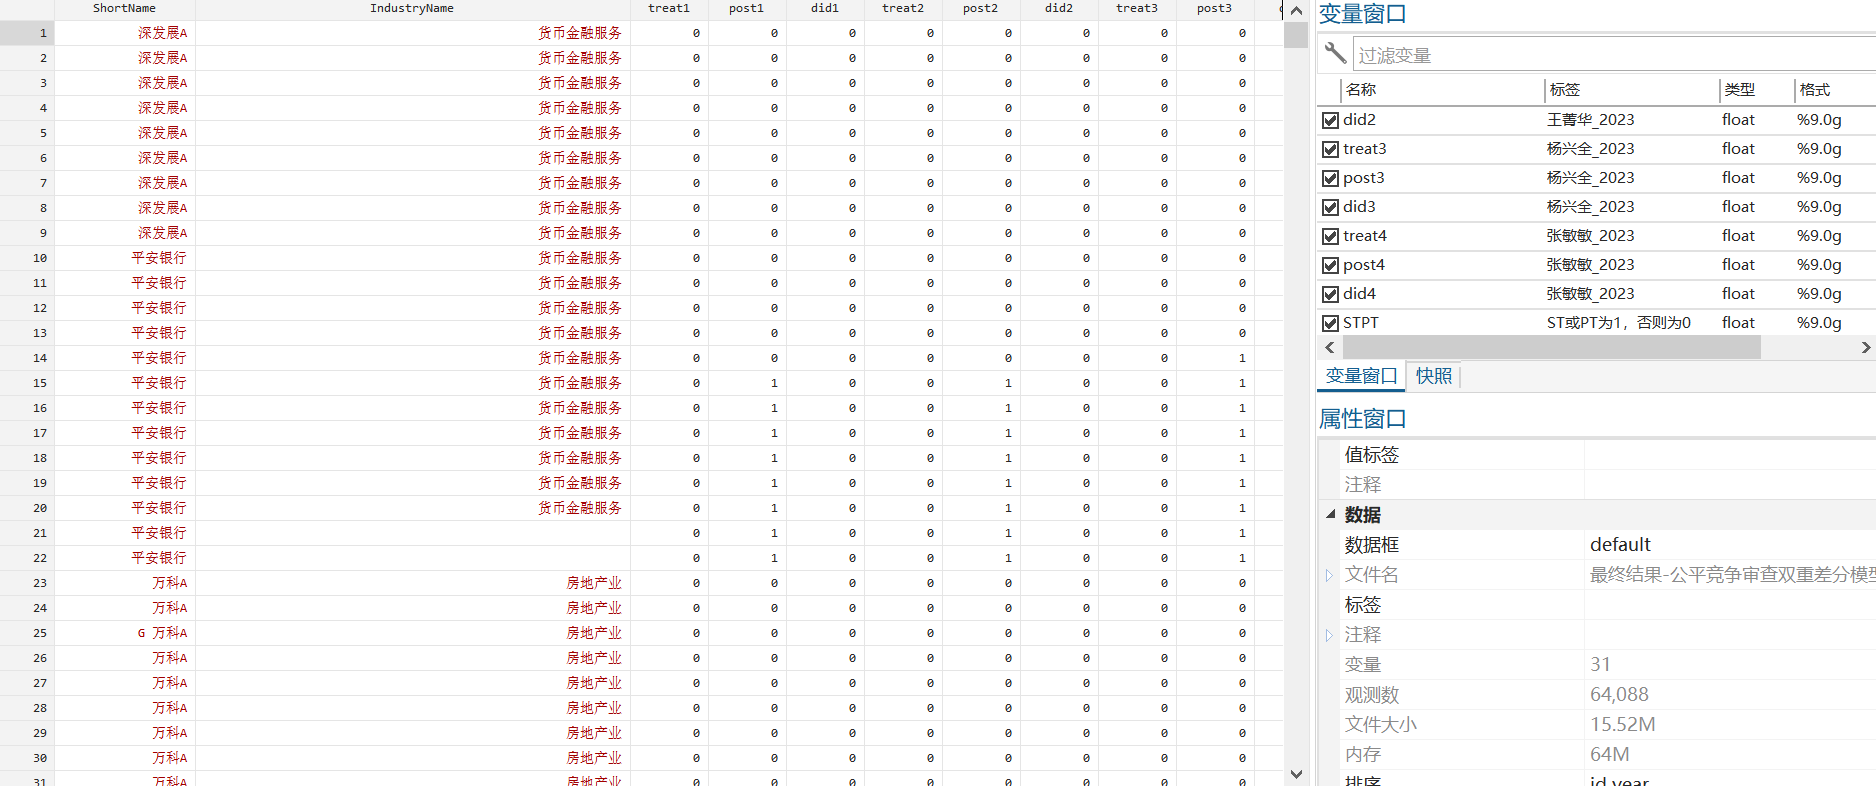Expand the 注释 row inside the 数据 section
The width and height of the screenshot is (1876, 786).
(x=1329, y=635)
